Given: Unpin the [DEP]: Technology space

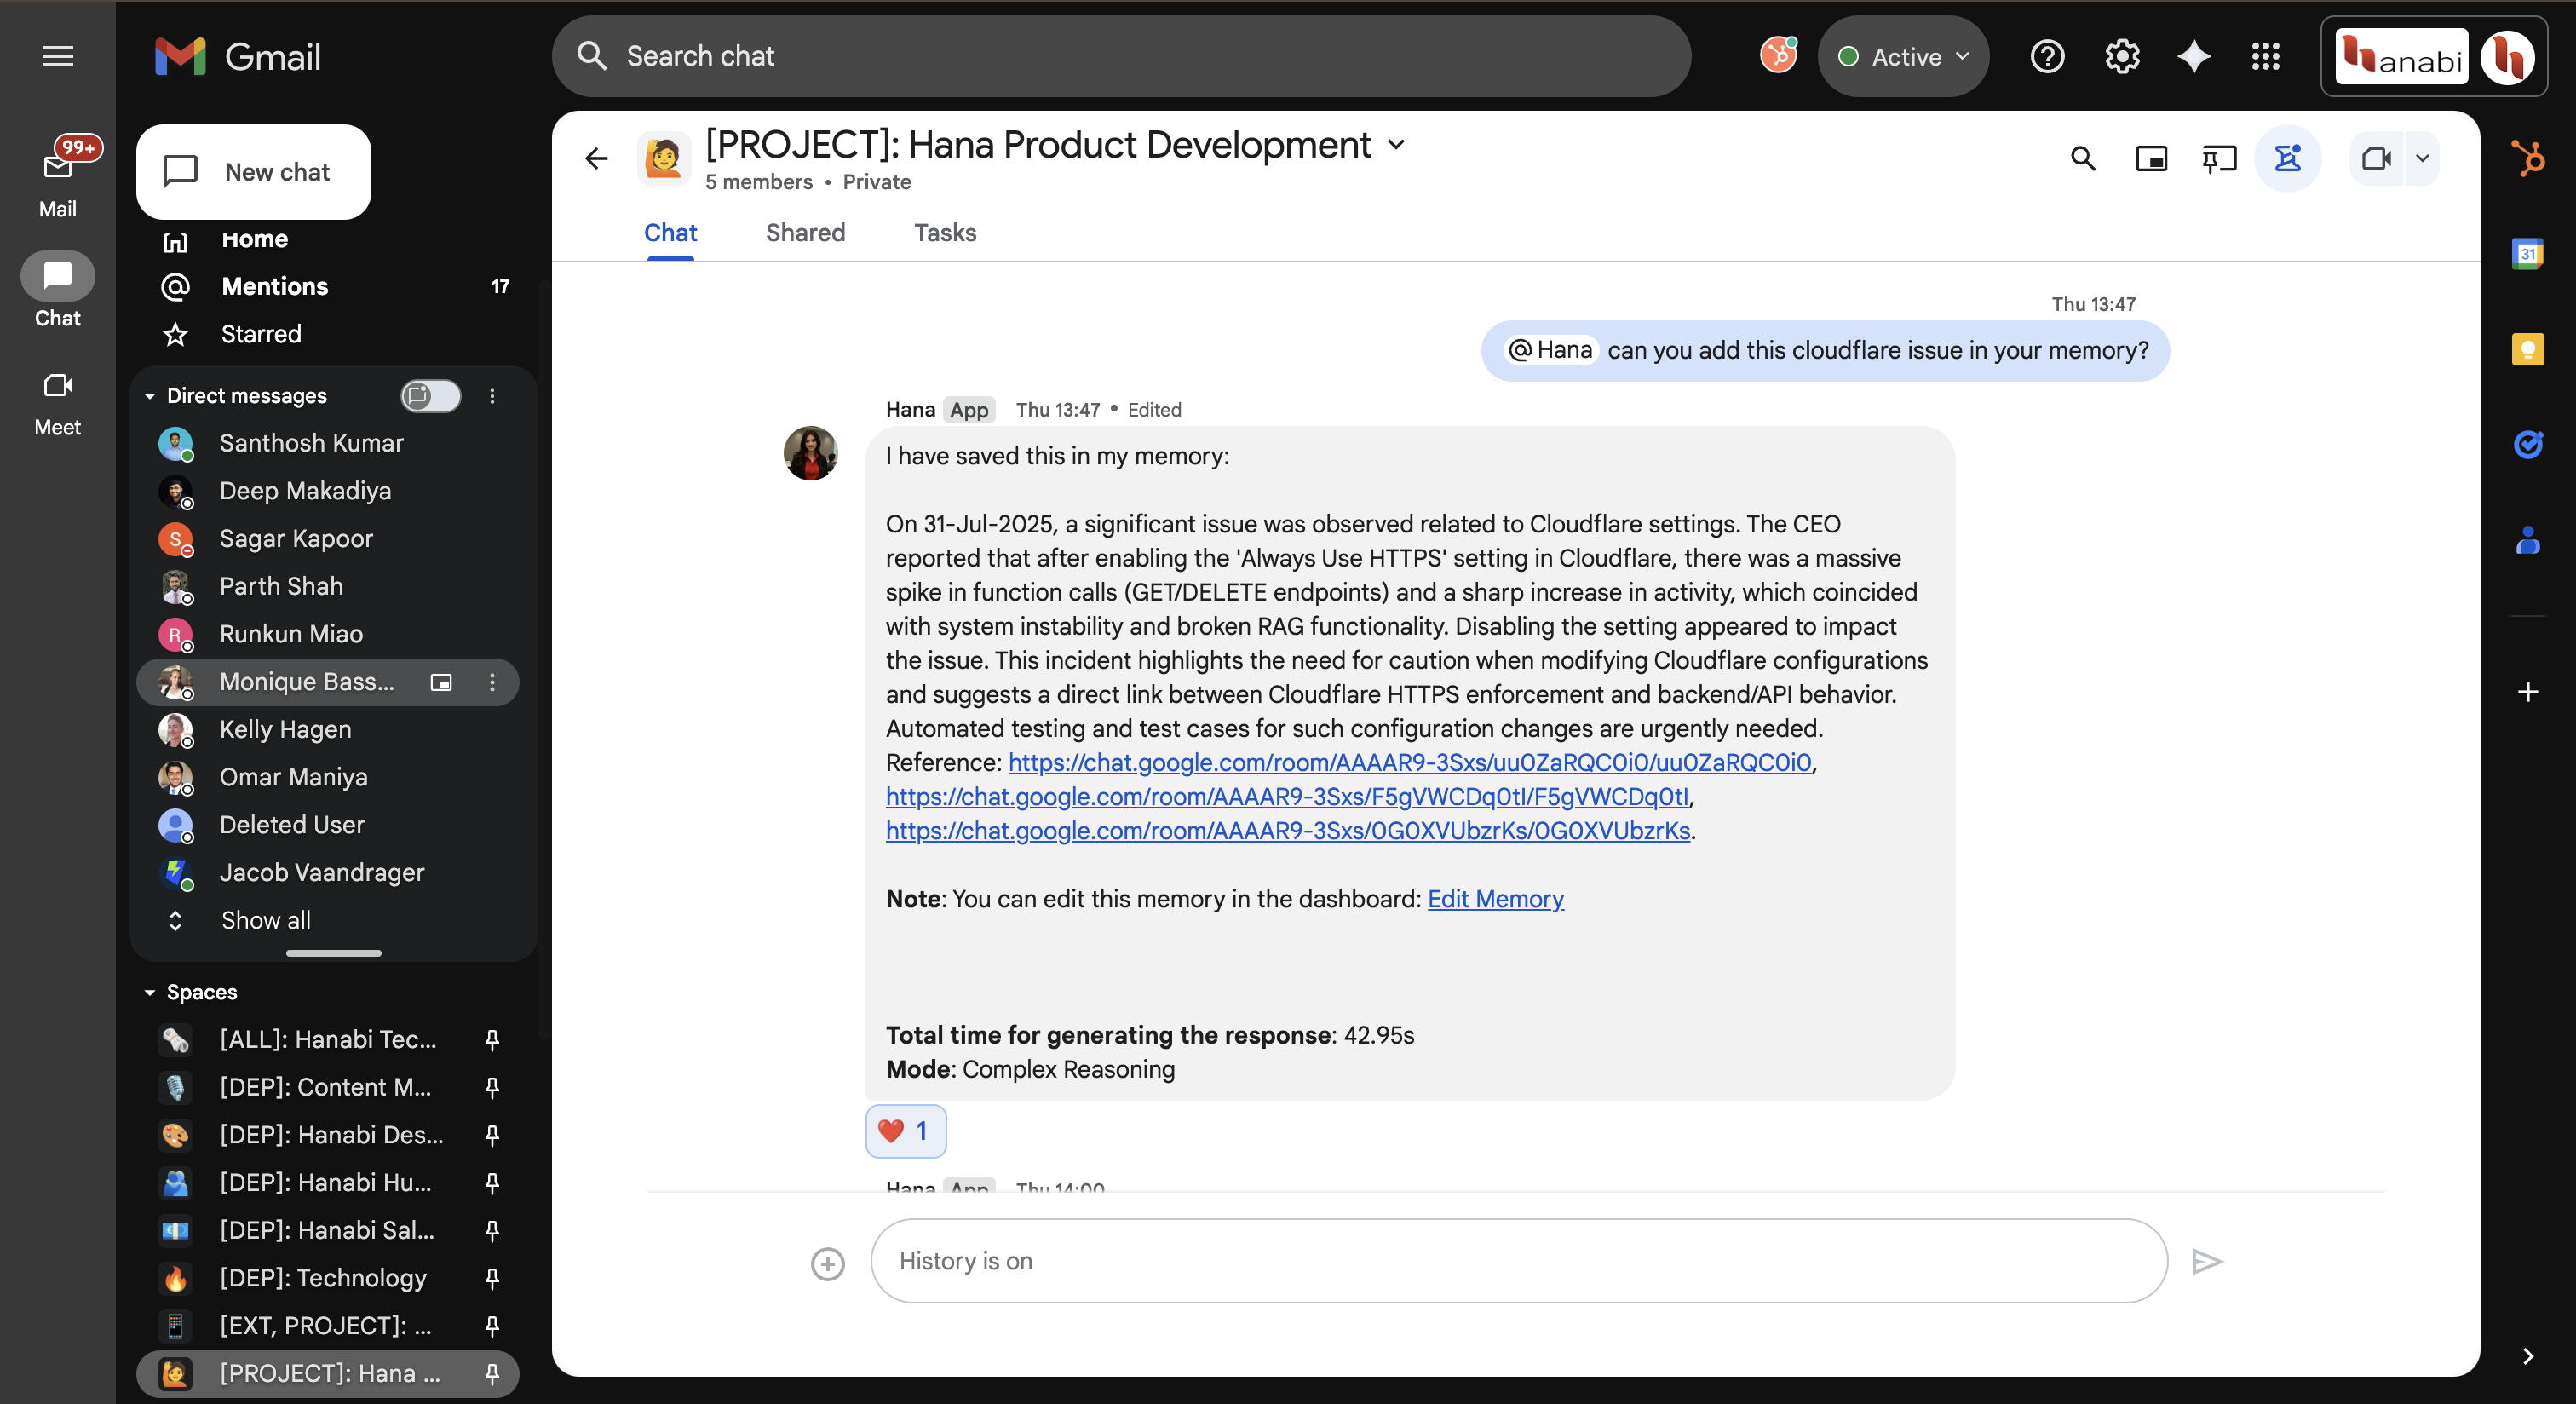Looking at the screenshot, I should point(492,1278).
